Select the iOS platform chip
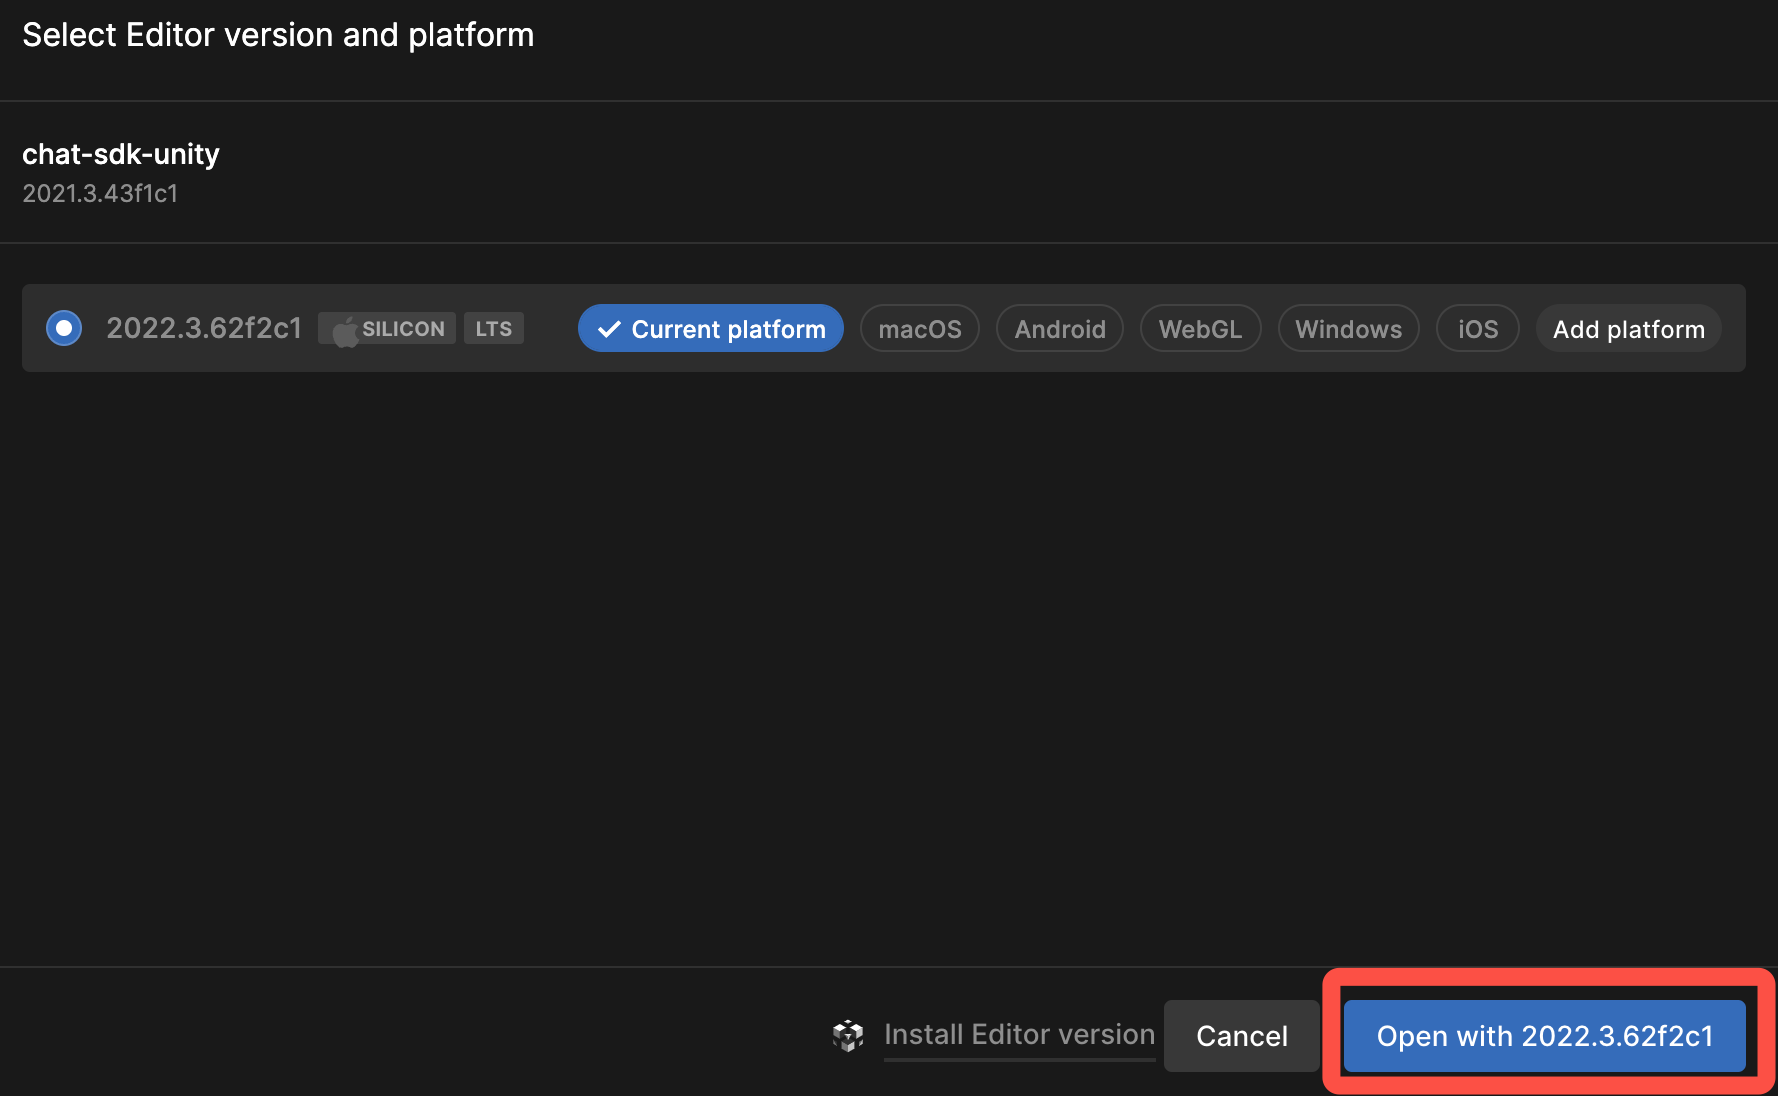This screenshot has width=1778, height=1096. pos(1478,328)
